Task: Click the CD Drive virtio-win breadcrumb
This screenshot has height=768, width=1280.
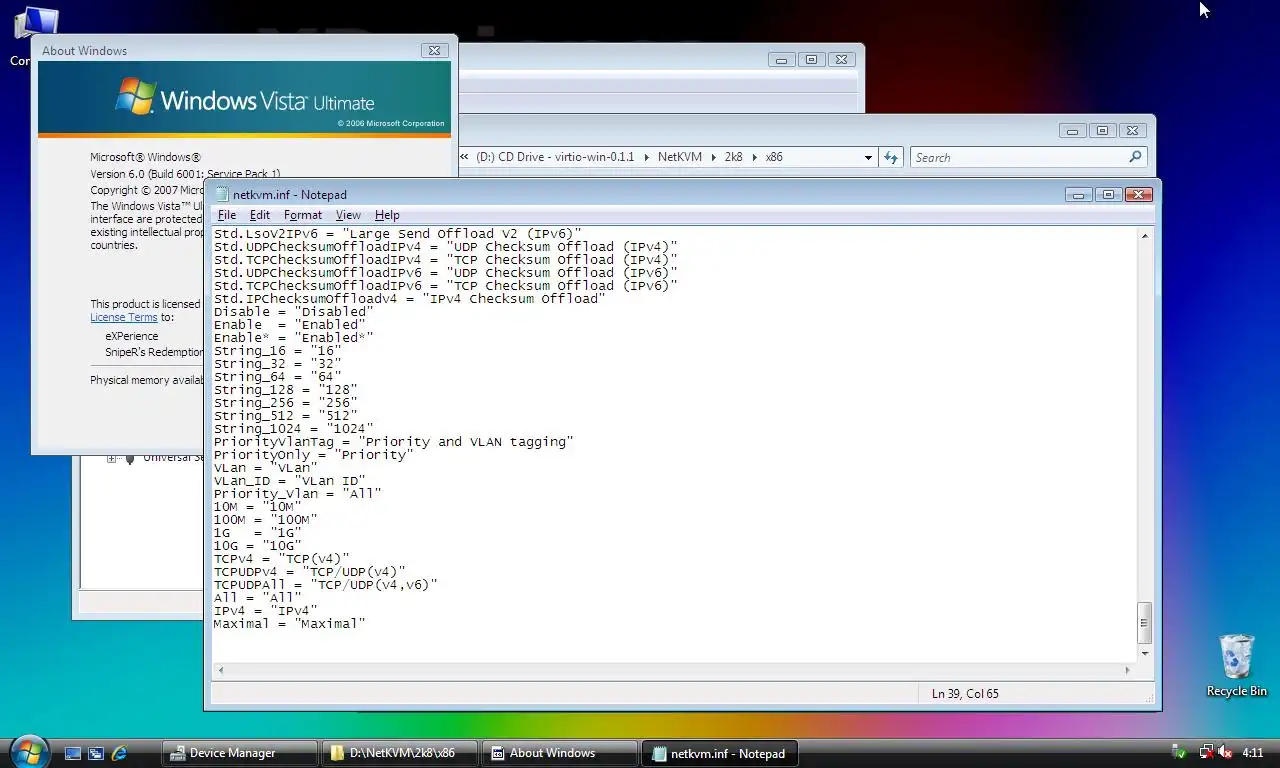Action: tap(555, 157)
